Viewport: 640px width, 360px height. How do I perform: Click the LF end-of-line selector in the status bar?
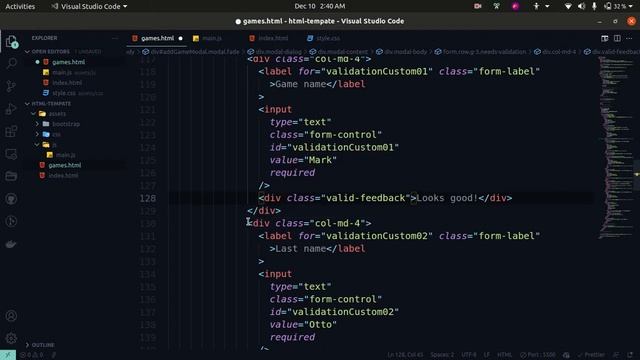[487, 355]
